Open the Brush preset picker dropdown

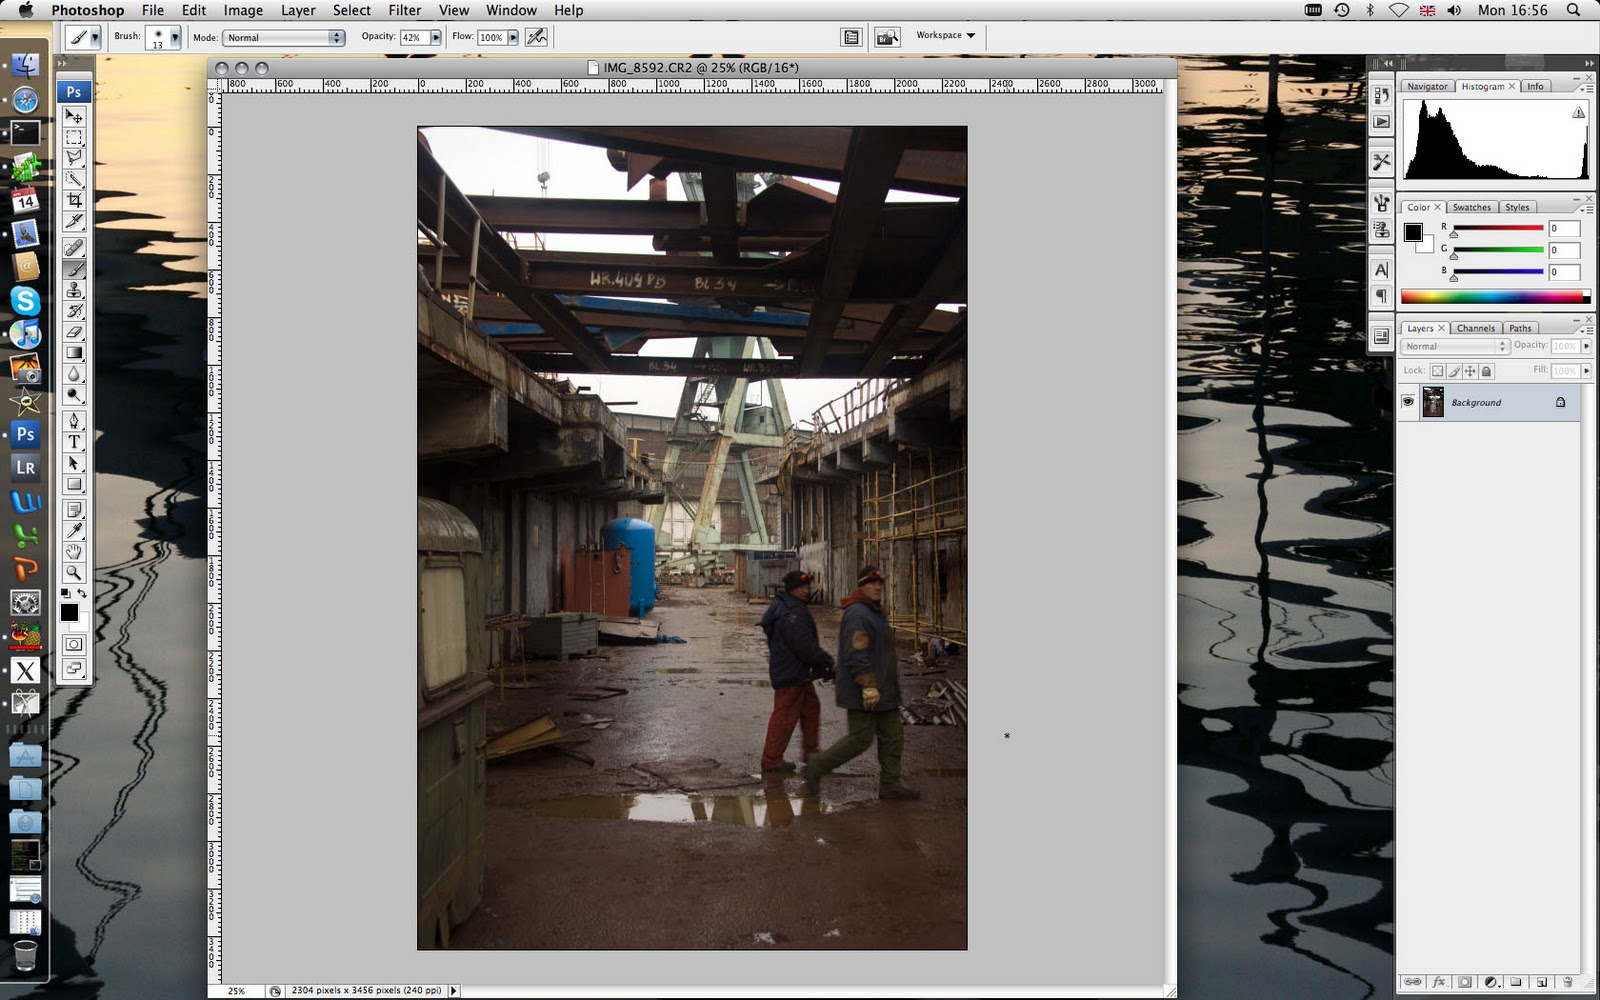pos(174,37)
